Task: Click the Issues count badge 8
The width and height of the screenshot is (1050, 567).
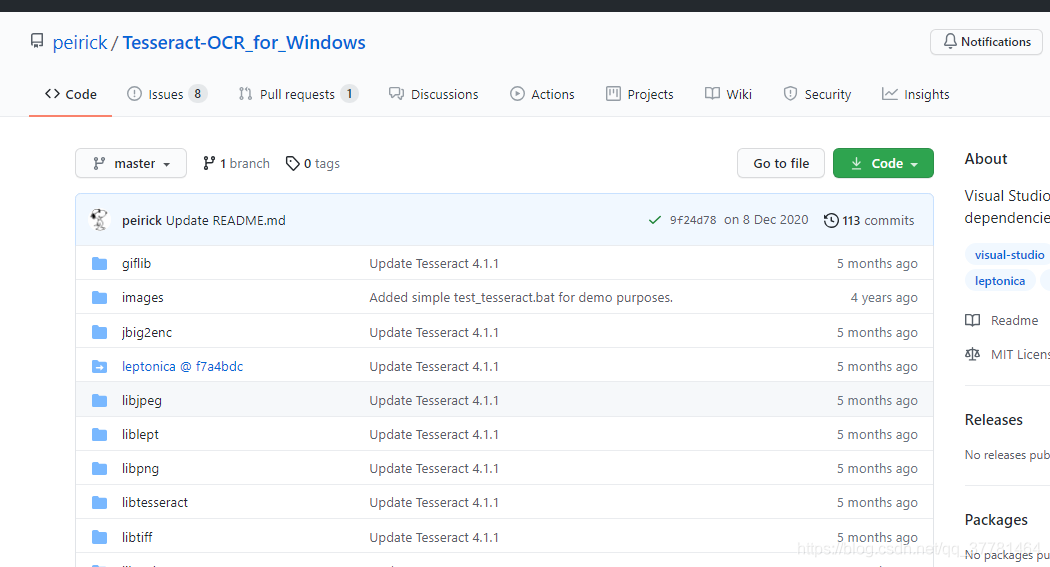Action: pyautogui.click(x=198, y=94)
